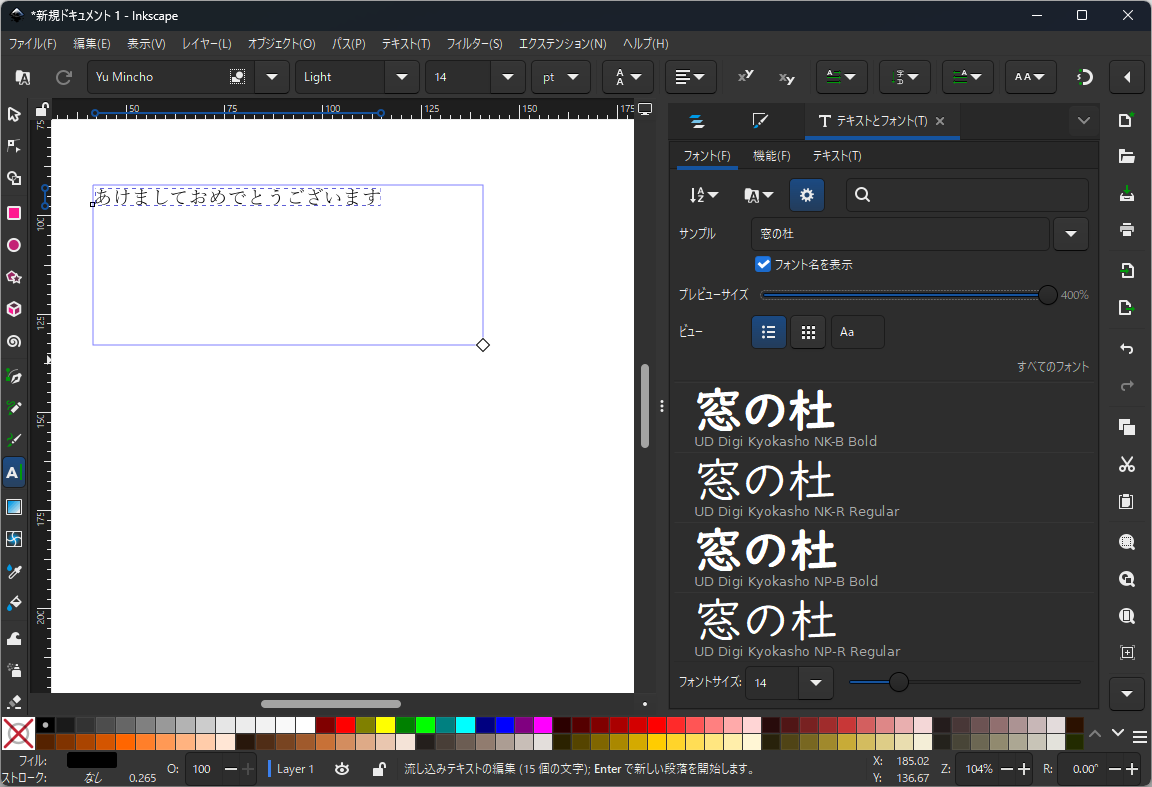Open the Light font style dropdown
The height and width of the screenshot is (787, 1152).
tap(402, 77)
